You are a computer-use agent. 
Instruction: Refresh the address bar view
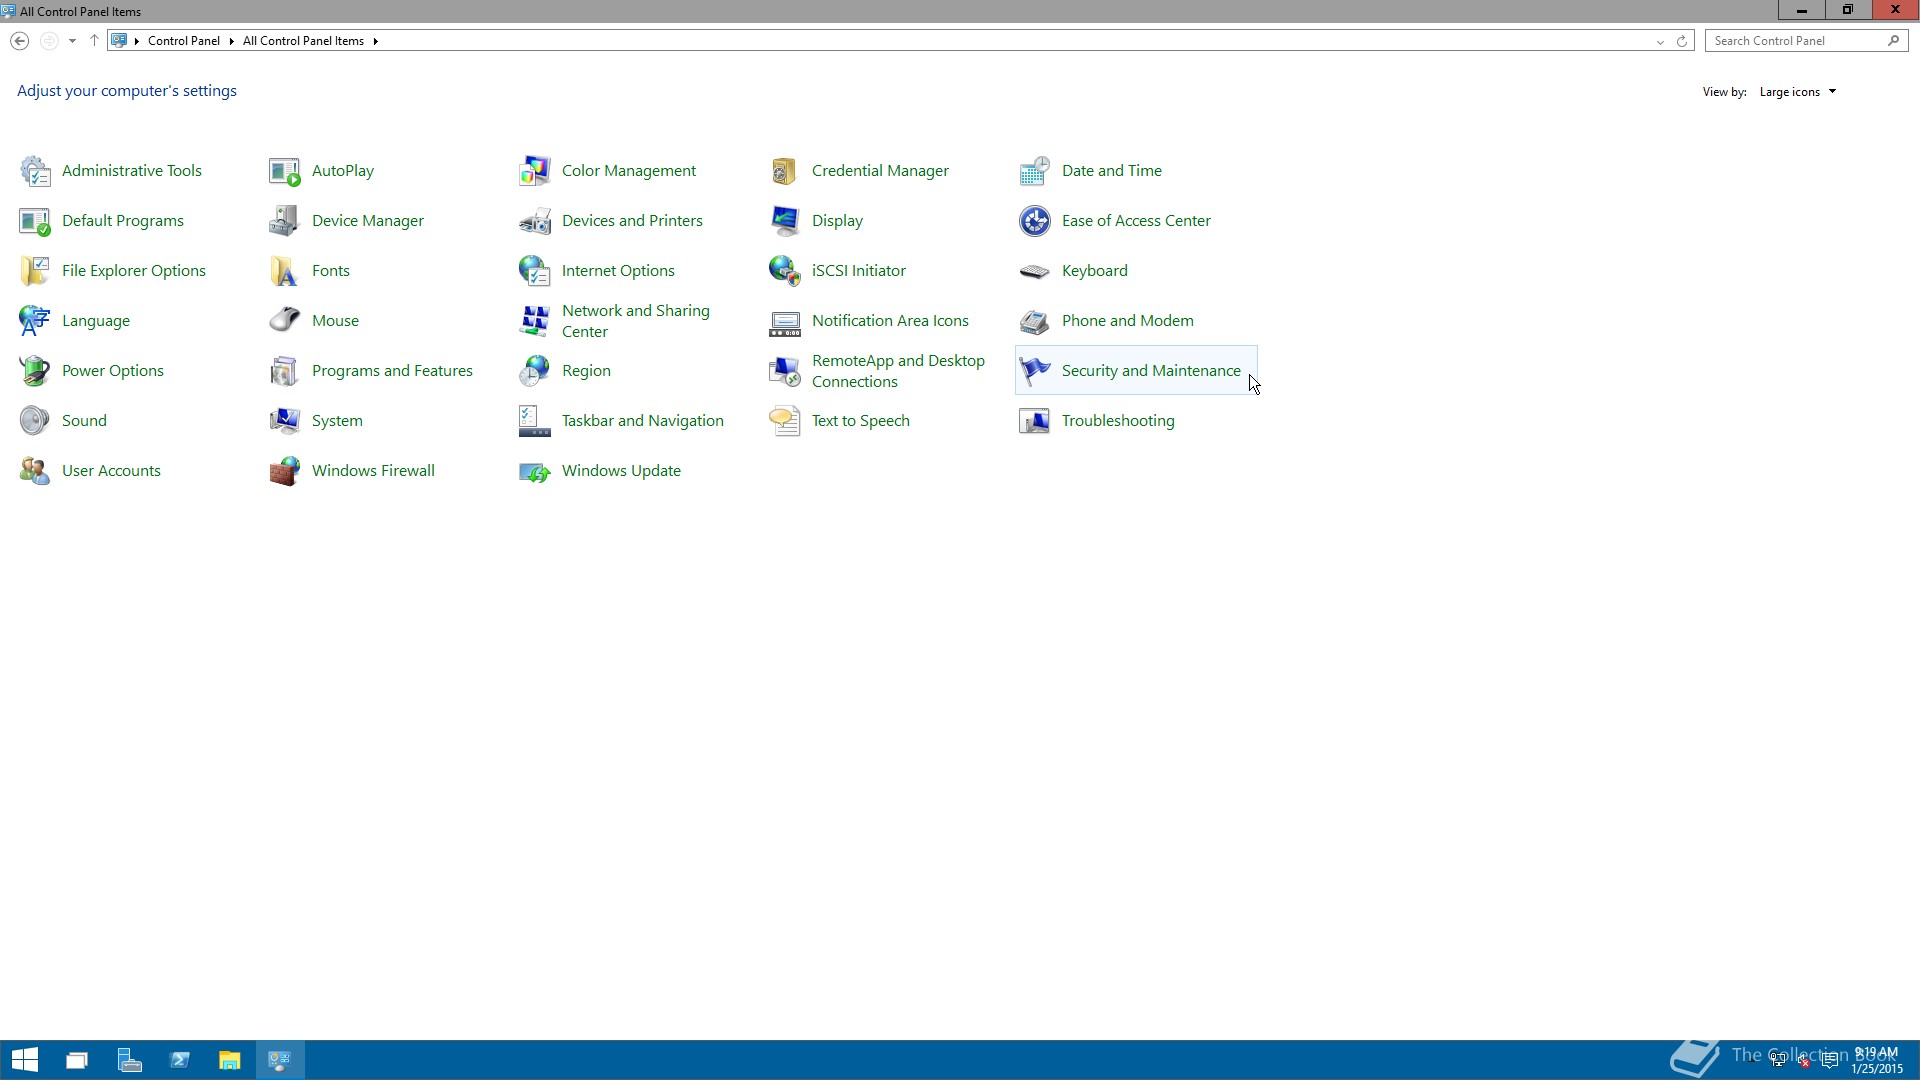point(1682,41)
